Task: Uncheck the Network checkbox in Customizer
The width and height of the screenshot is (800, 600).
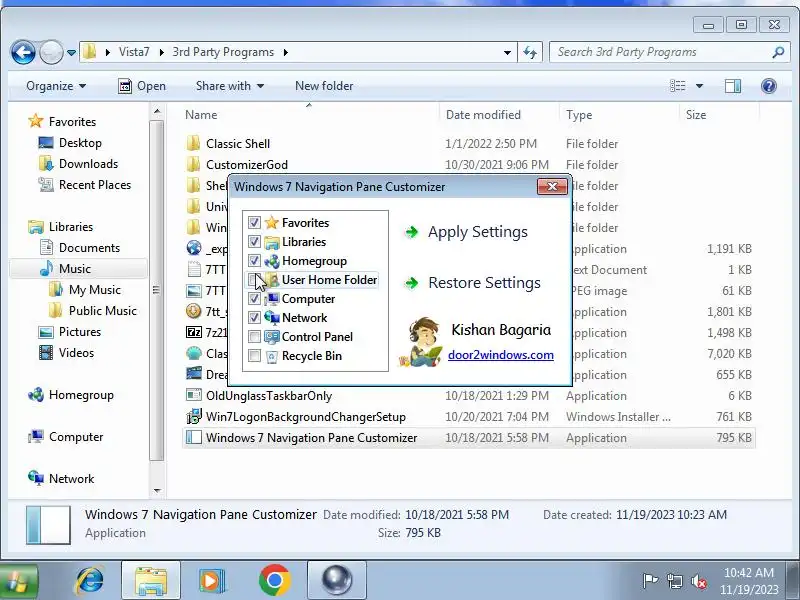Action: (254, 317)
